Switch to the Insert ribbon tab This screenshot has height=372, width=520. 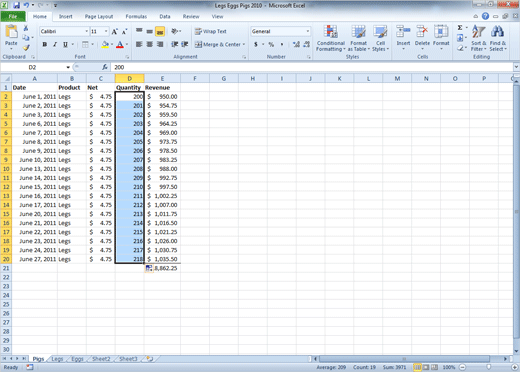point(65,16)
